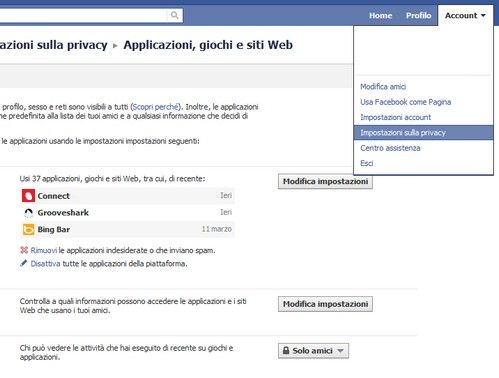The image size is (499, 378).
Task: Click the search magnifier icon
Action: click(x=174, y=15)
